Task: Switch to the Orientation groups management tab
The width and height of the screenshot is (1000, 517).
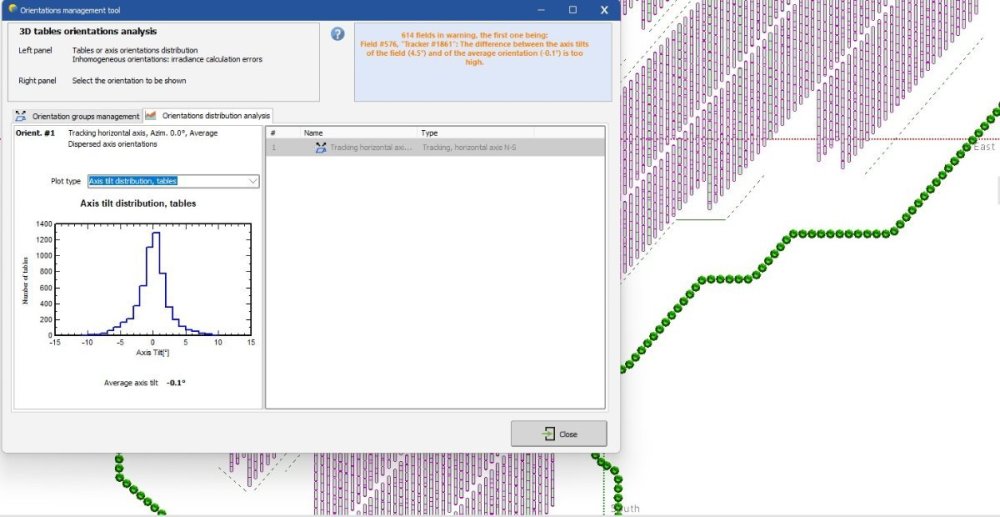Action: (x=77, y=116)
